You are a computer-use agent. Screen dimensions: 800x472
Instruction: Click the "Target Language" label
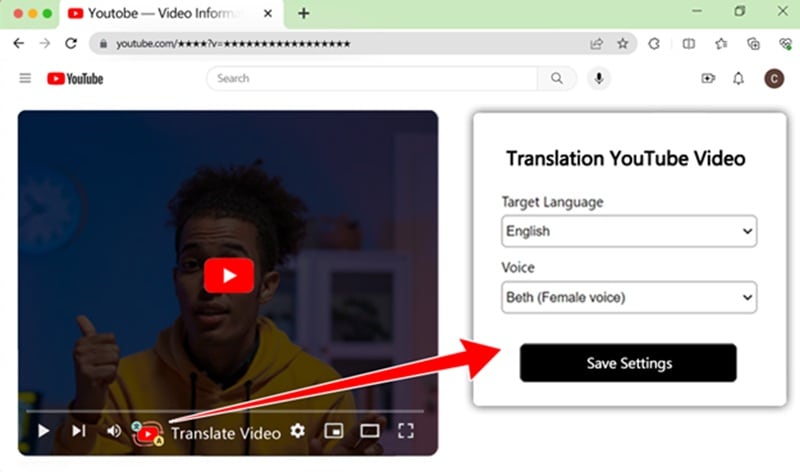[552, 202]
